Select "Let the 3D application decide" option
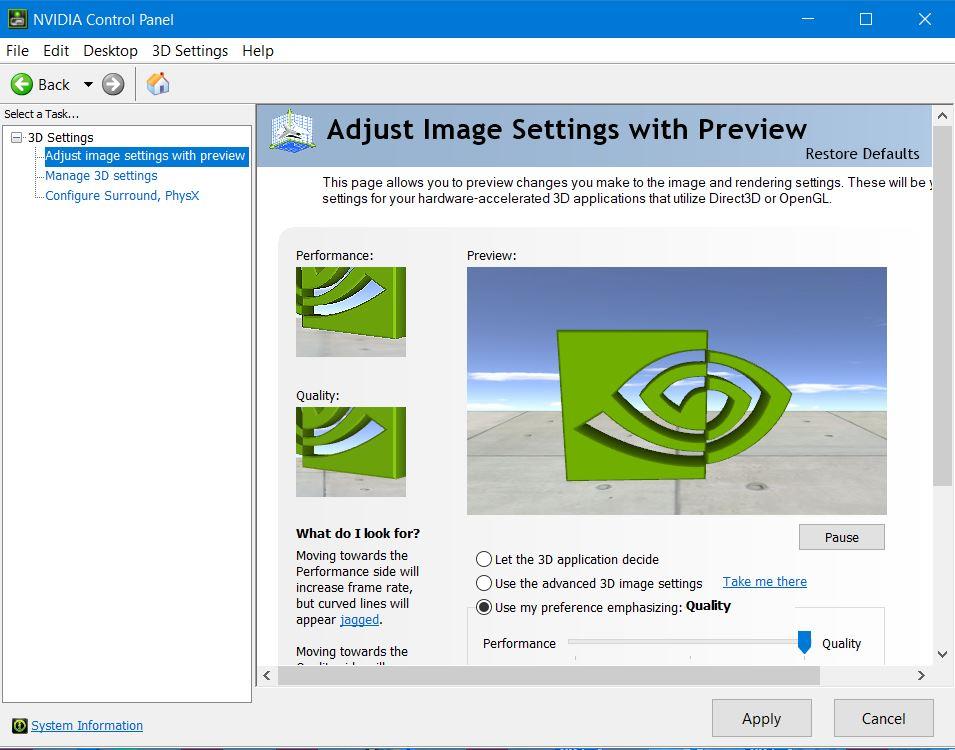955x750 pixels. (484, 559)
